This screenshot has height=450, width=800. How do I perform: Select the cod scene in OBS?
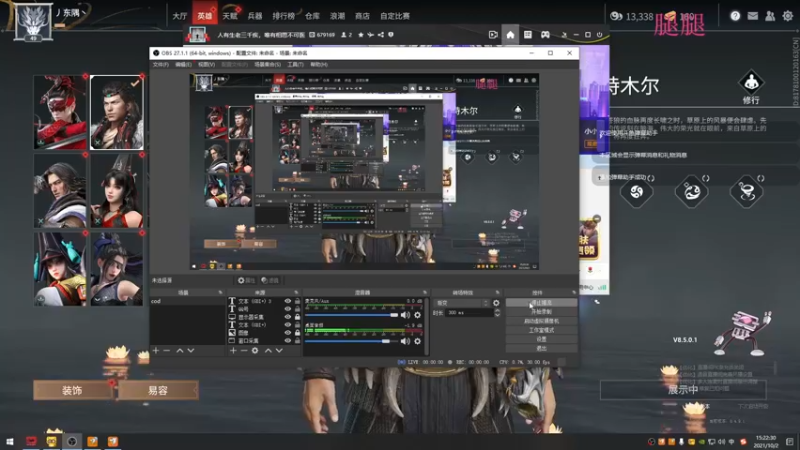187,302
